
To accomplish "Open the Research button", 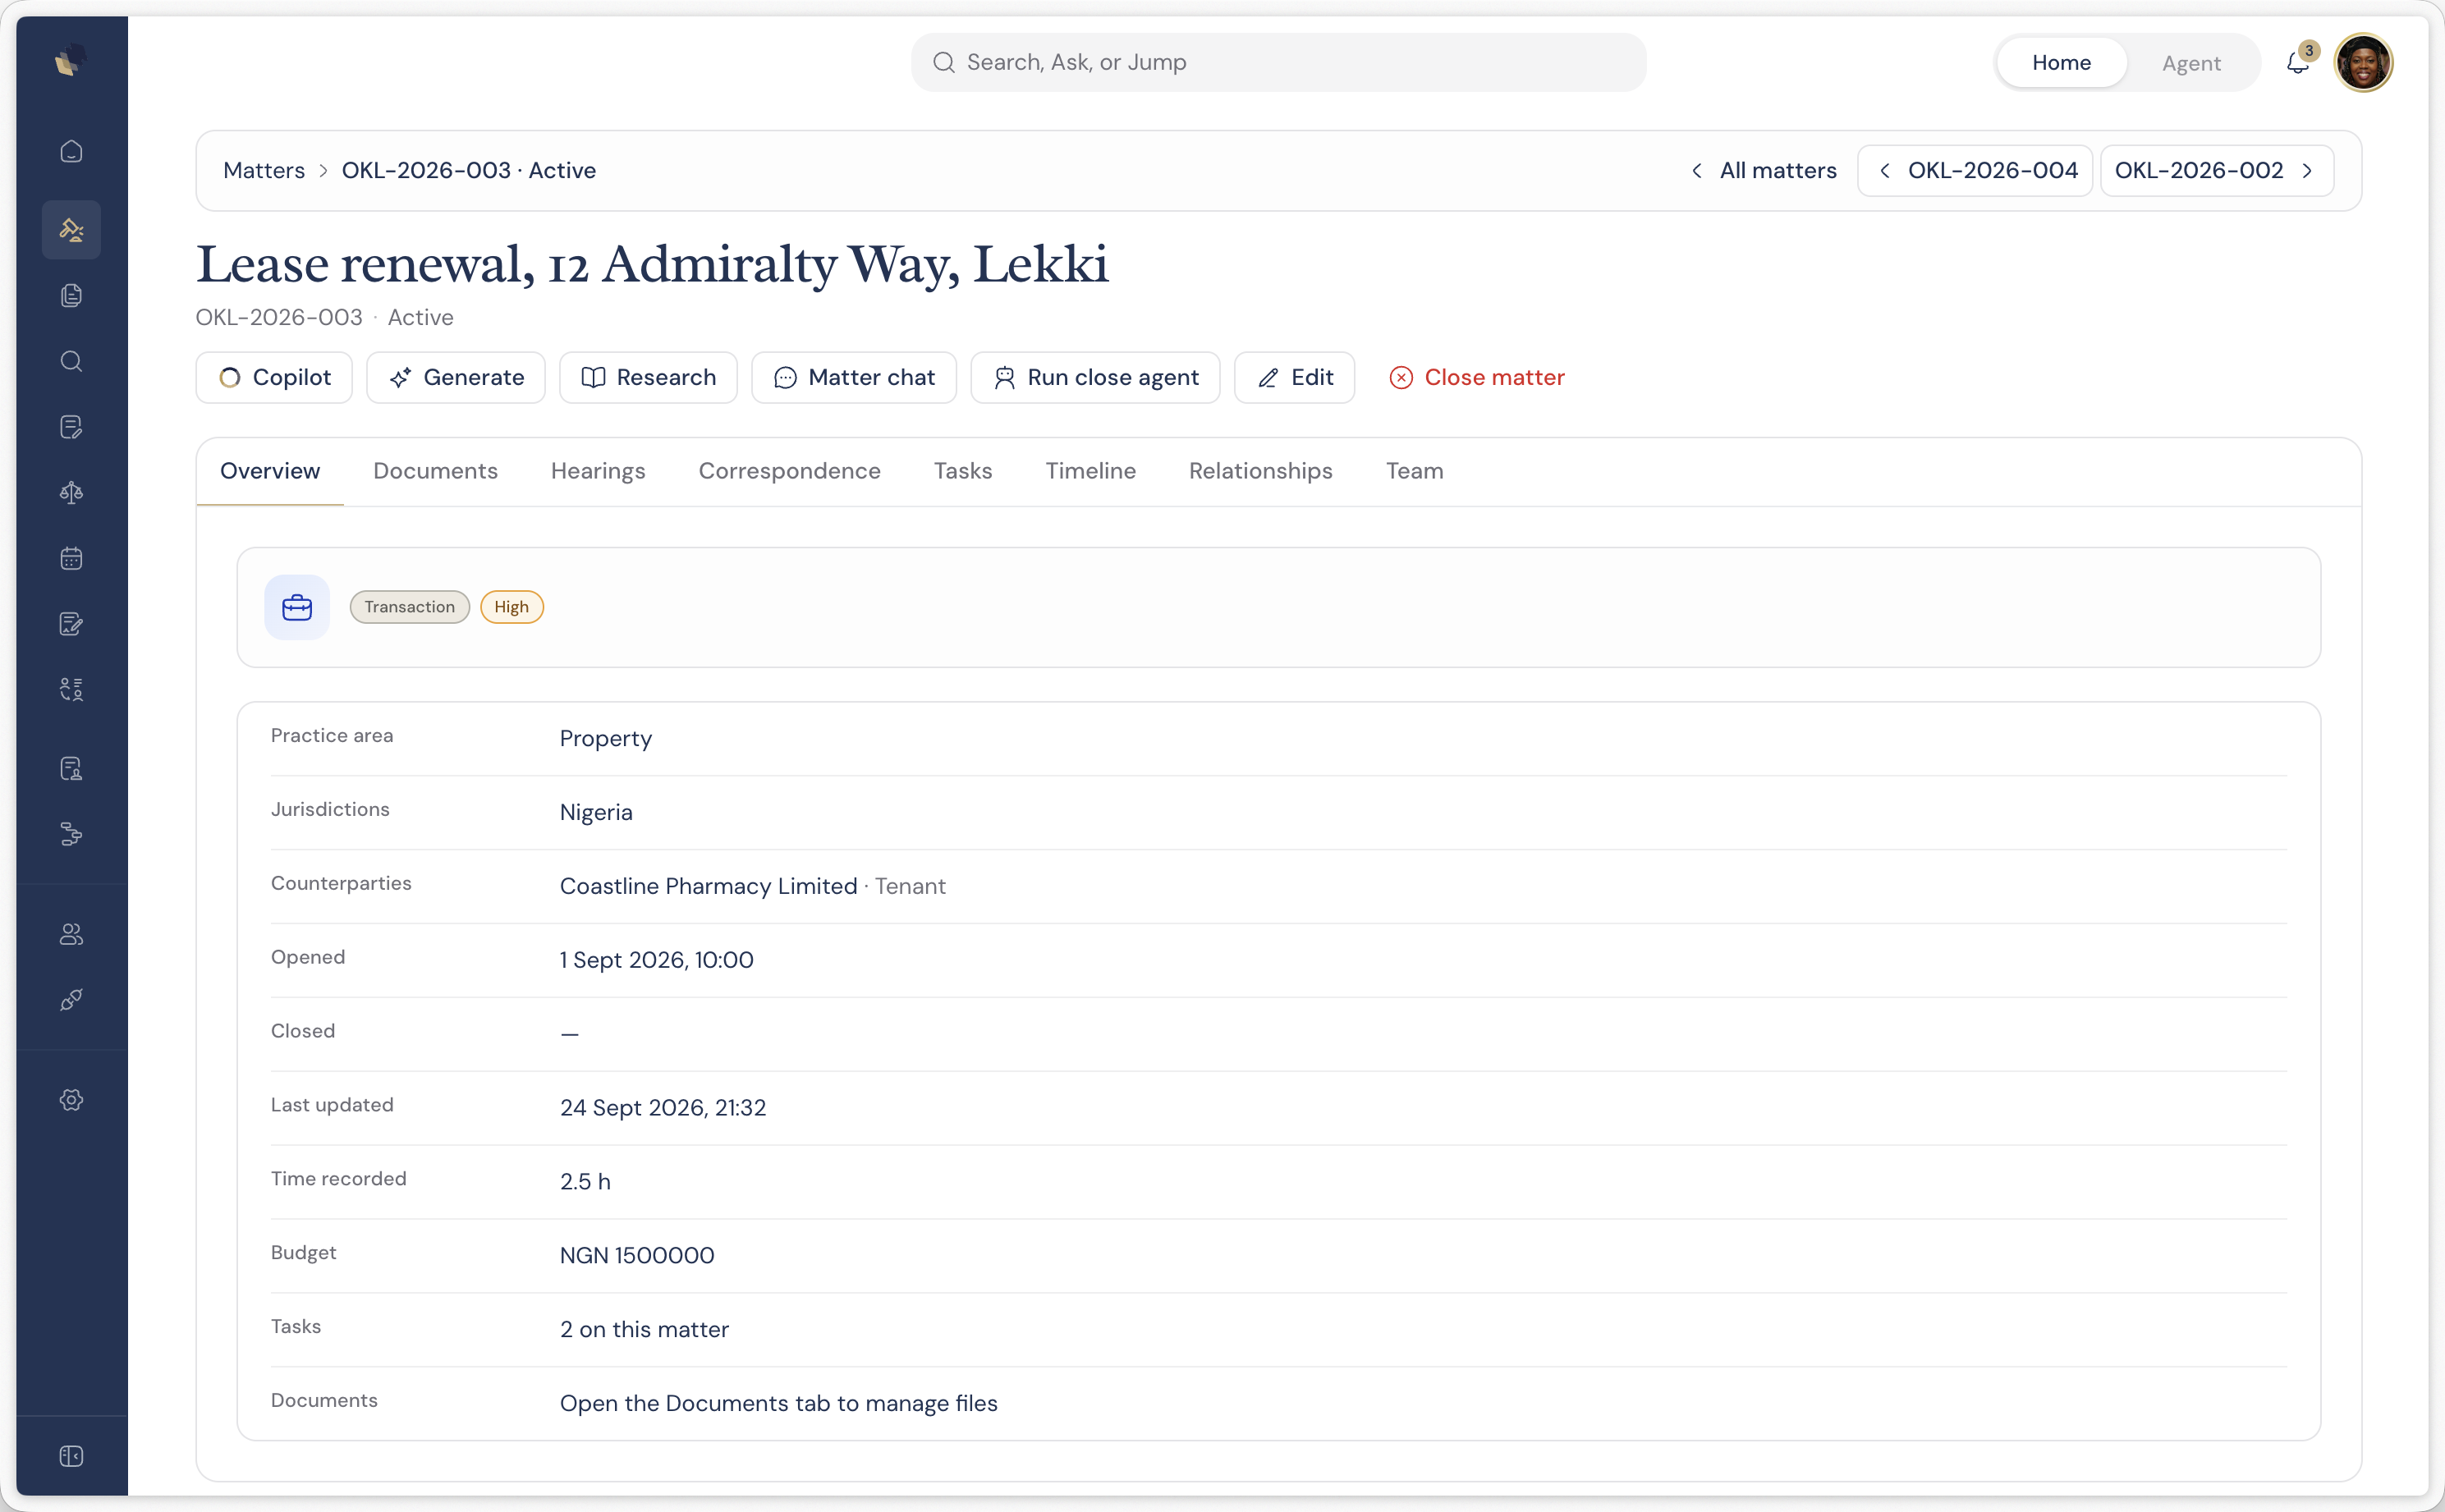I will click(648, 378).
